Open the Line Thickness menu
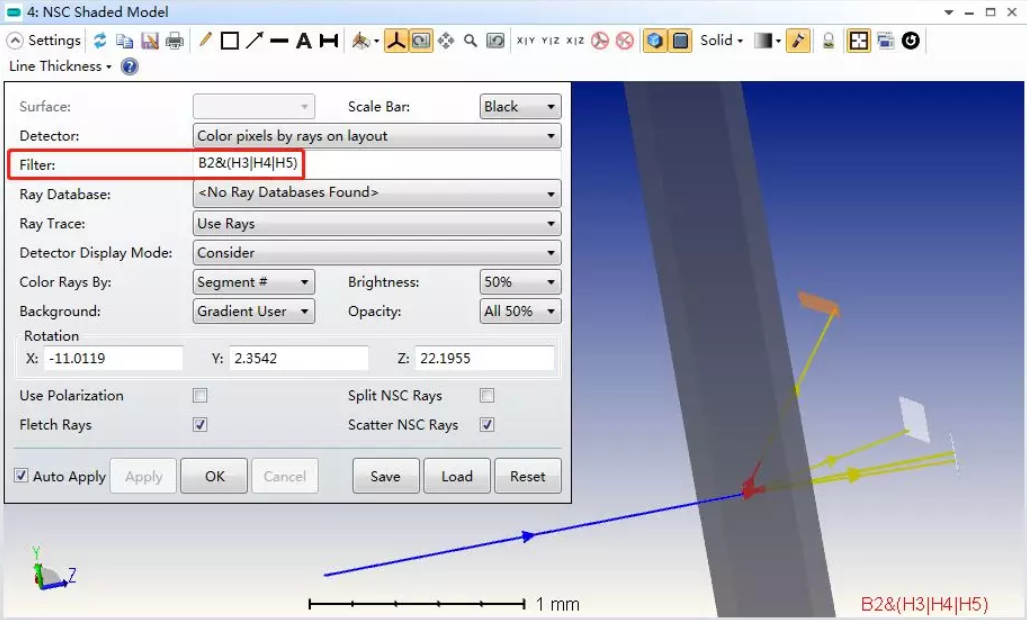1027x620 pixels. tap(60, 67)
